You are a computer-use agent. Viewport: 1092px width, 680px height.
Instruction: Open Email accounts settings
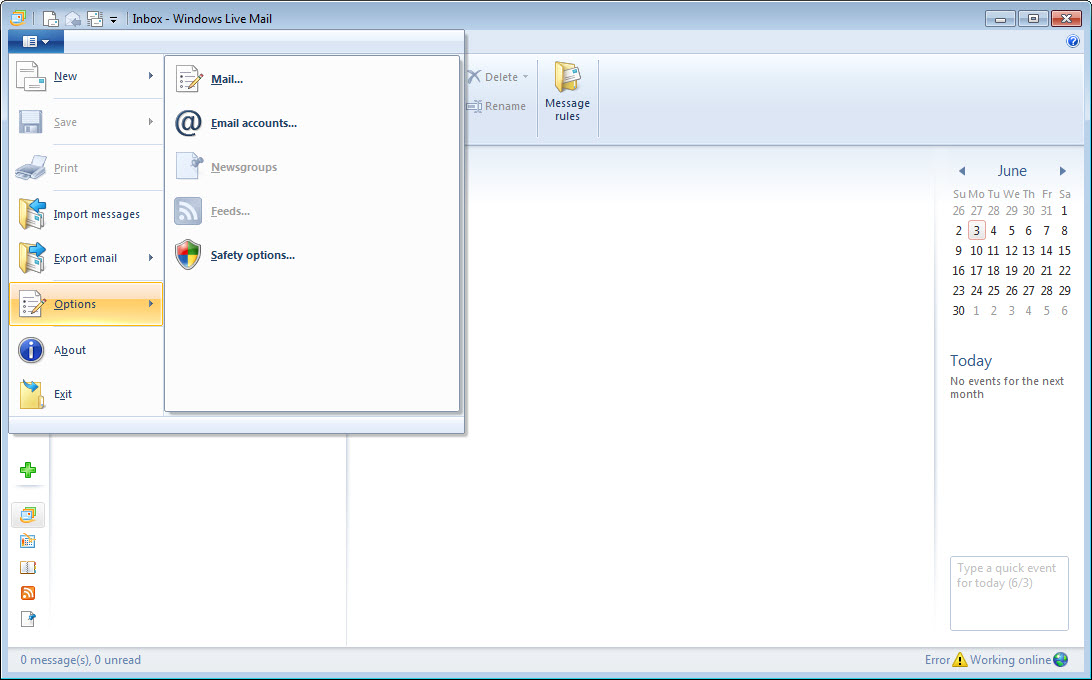pyautogui.click(x=253, y=123)
